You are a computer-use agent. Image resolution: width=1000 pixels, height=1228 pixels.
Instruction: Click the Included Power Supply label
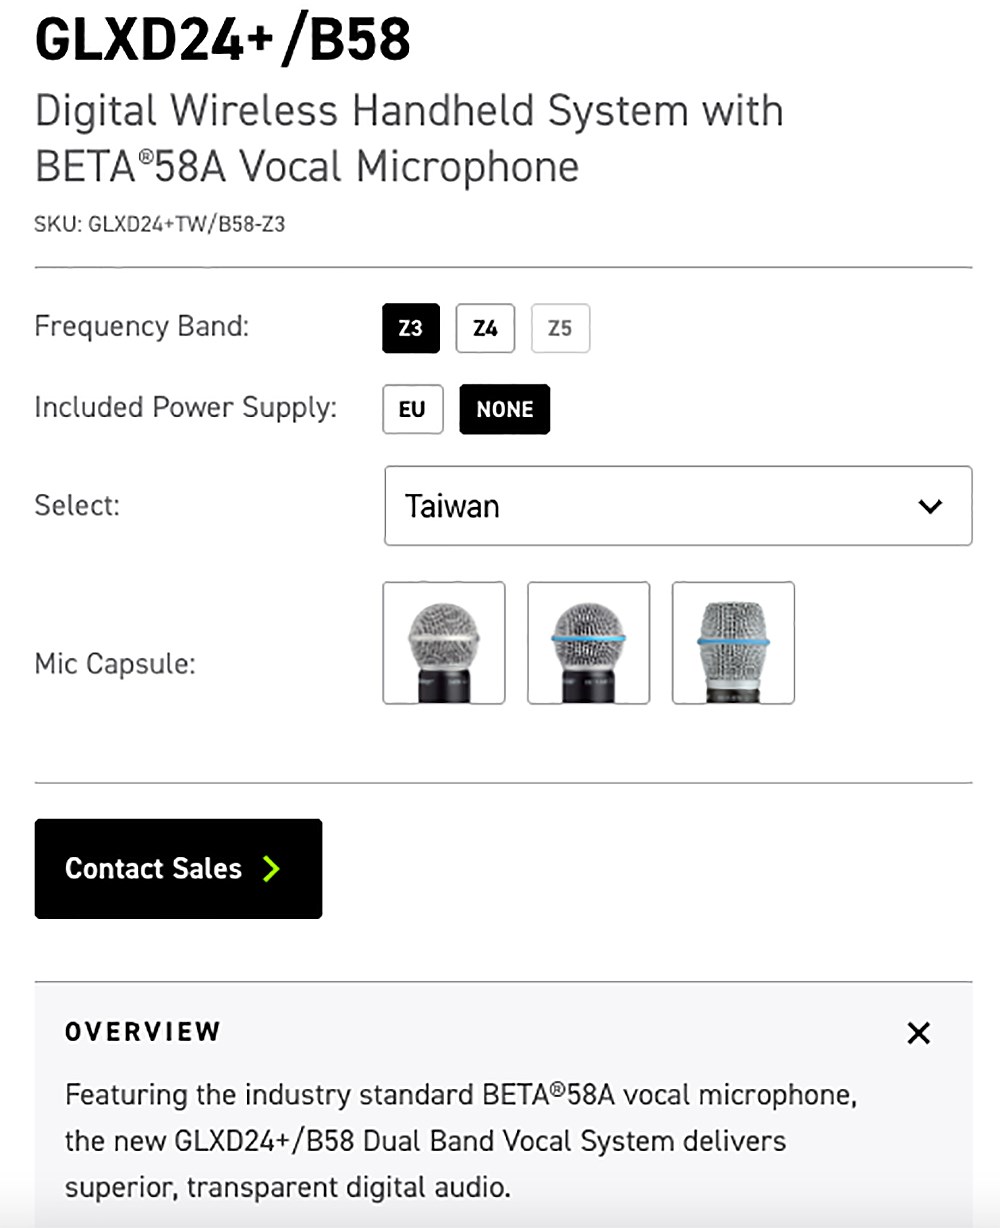click(186, 408)
